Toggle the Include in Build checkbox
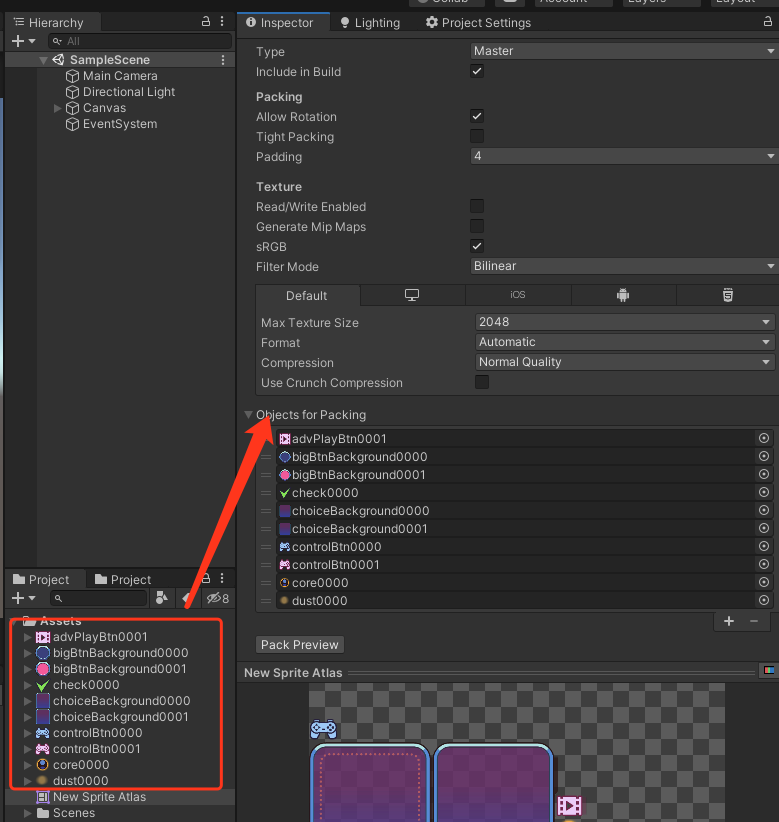 pos(477,71)
